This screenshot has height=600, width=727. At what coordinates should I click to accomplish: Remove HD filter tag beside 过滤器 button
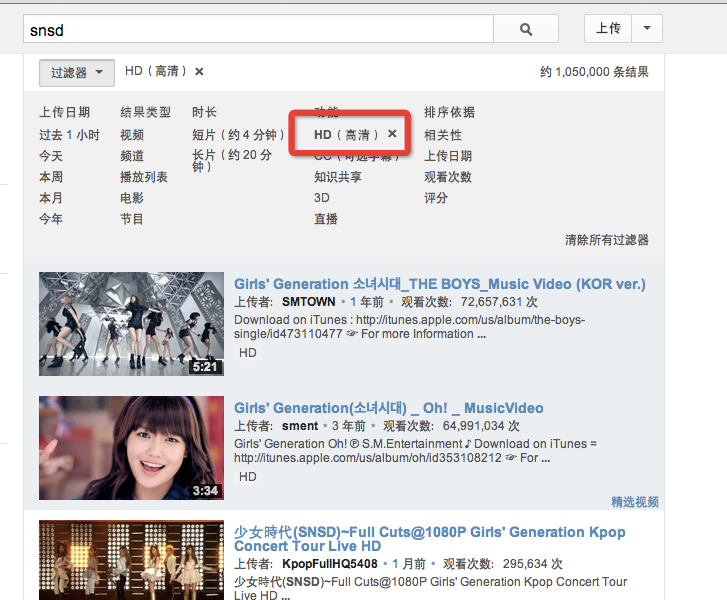[x=199, y=72]
